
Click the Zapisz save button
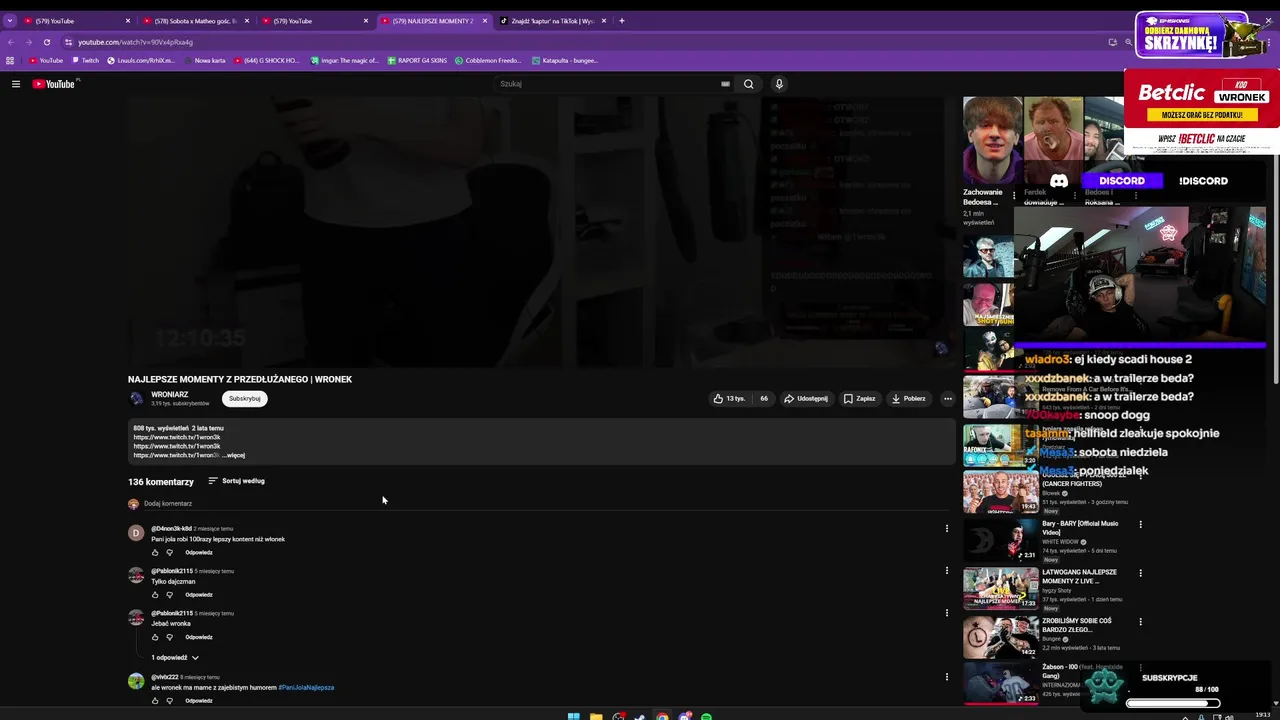(860, 398)
